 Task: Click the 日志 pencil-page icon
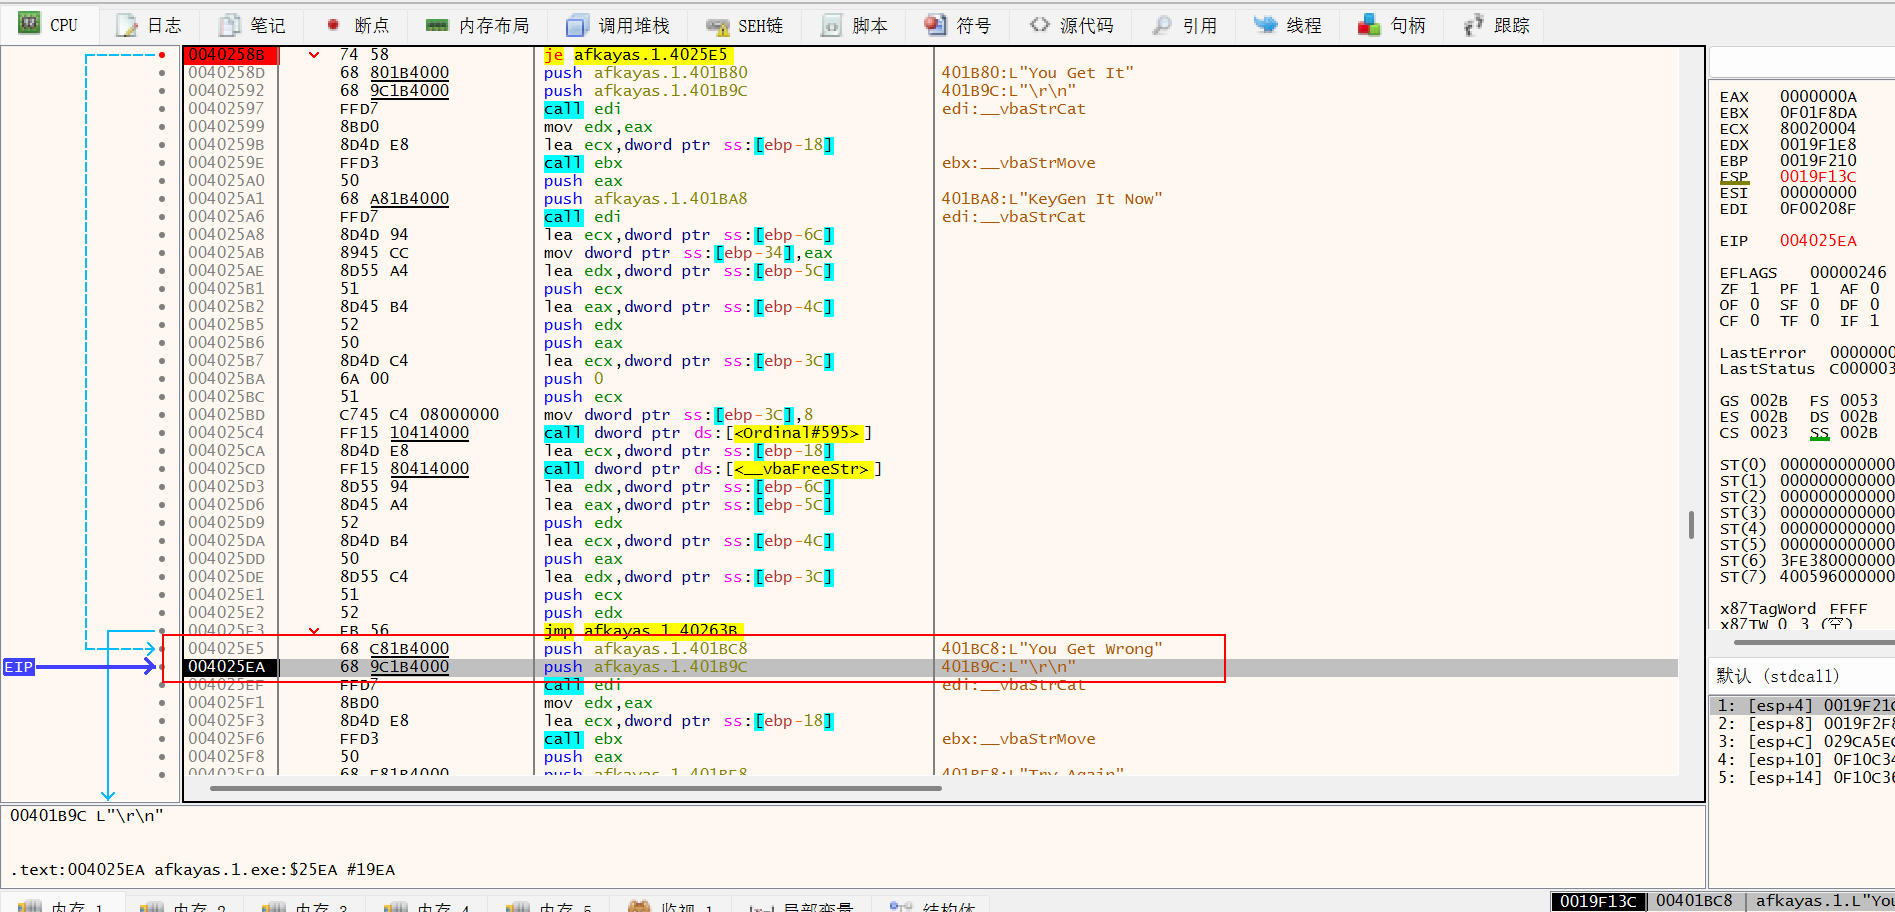click(x=127, y=25)
